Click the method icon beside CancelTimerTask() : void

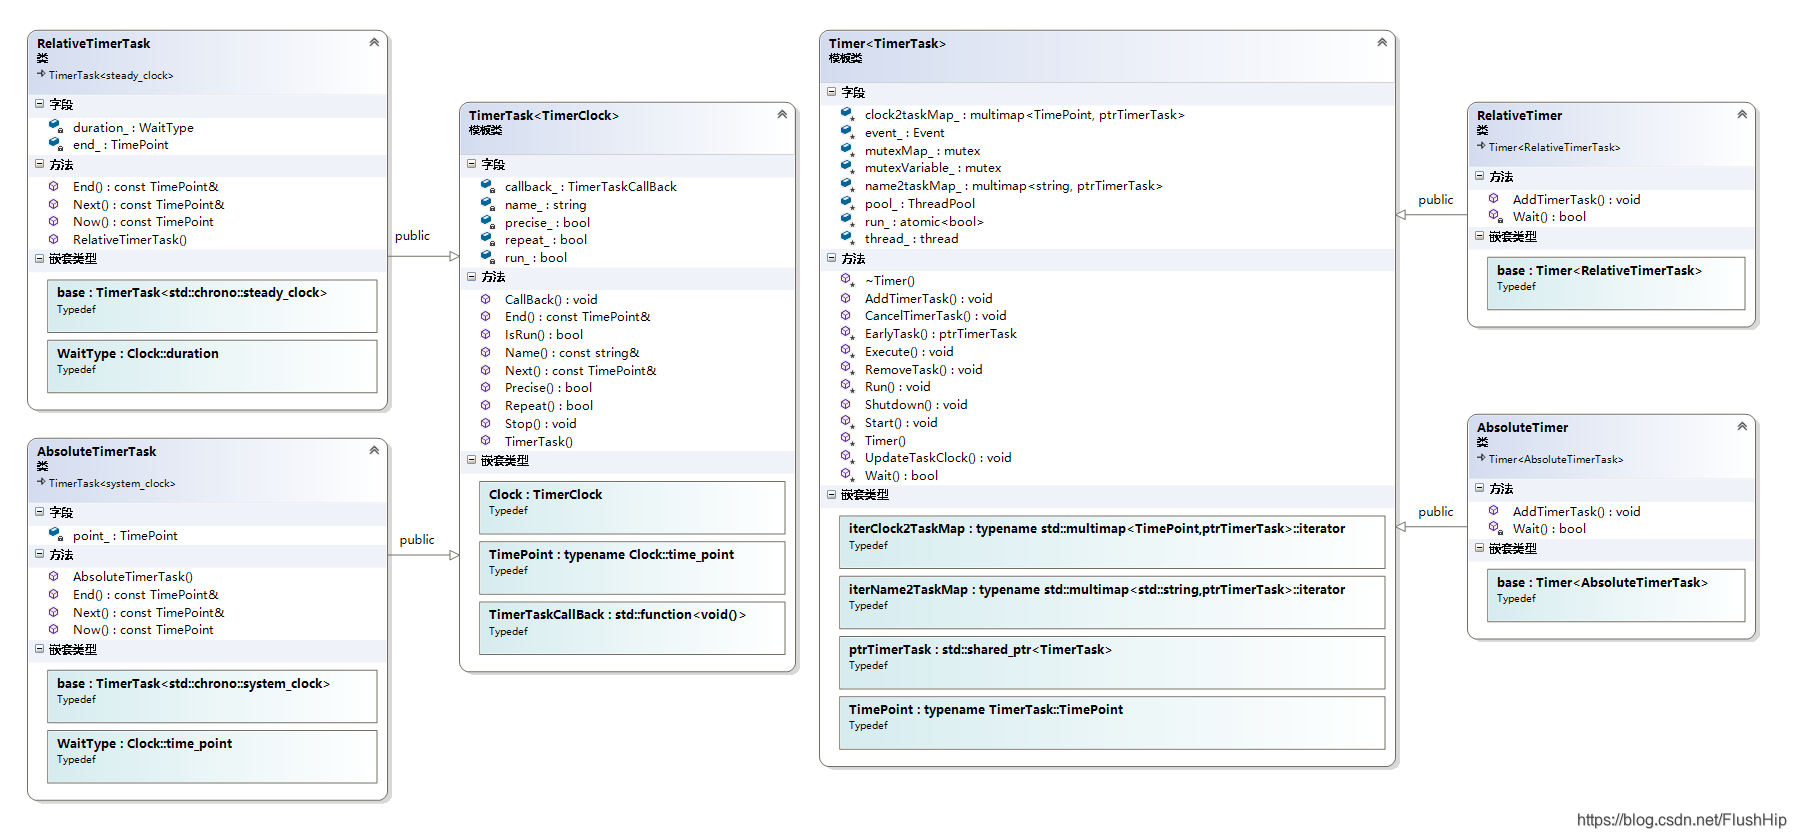click(846, 315)
